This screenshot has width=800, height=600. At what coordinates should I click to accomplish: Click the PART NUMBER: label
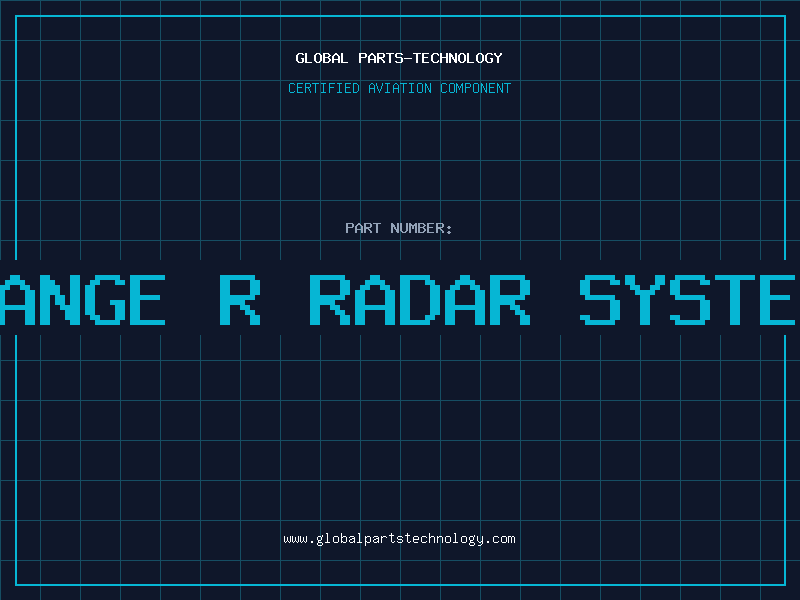399,228
